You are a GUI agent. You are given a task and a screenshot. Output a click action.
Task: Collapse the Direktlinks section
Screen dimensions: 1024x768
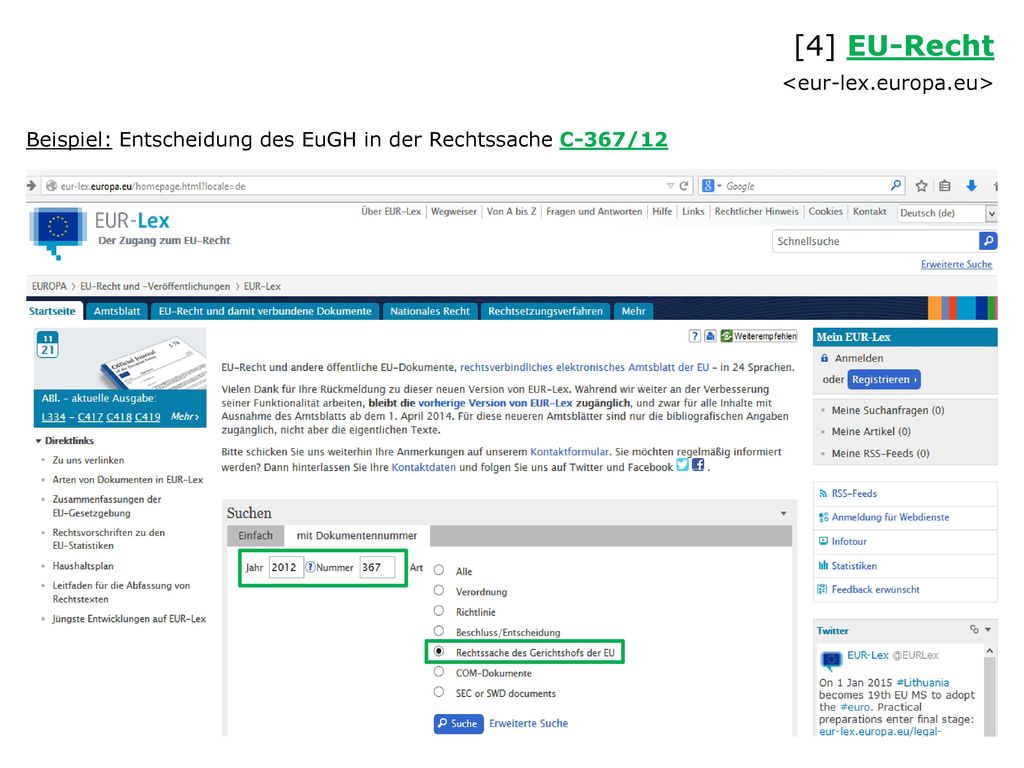39,441
